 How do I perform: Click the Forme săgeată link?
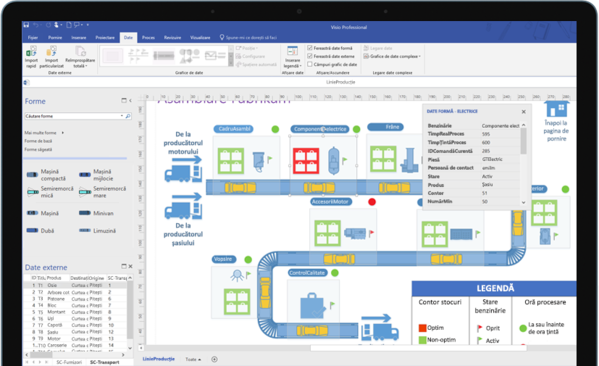tap(38, 149)
